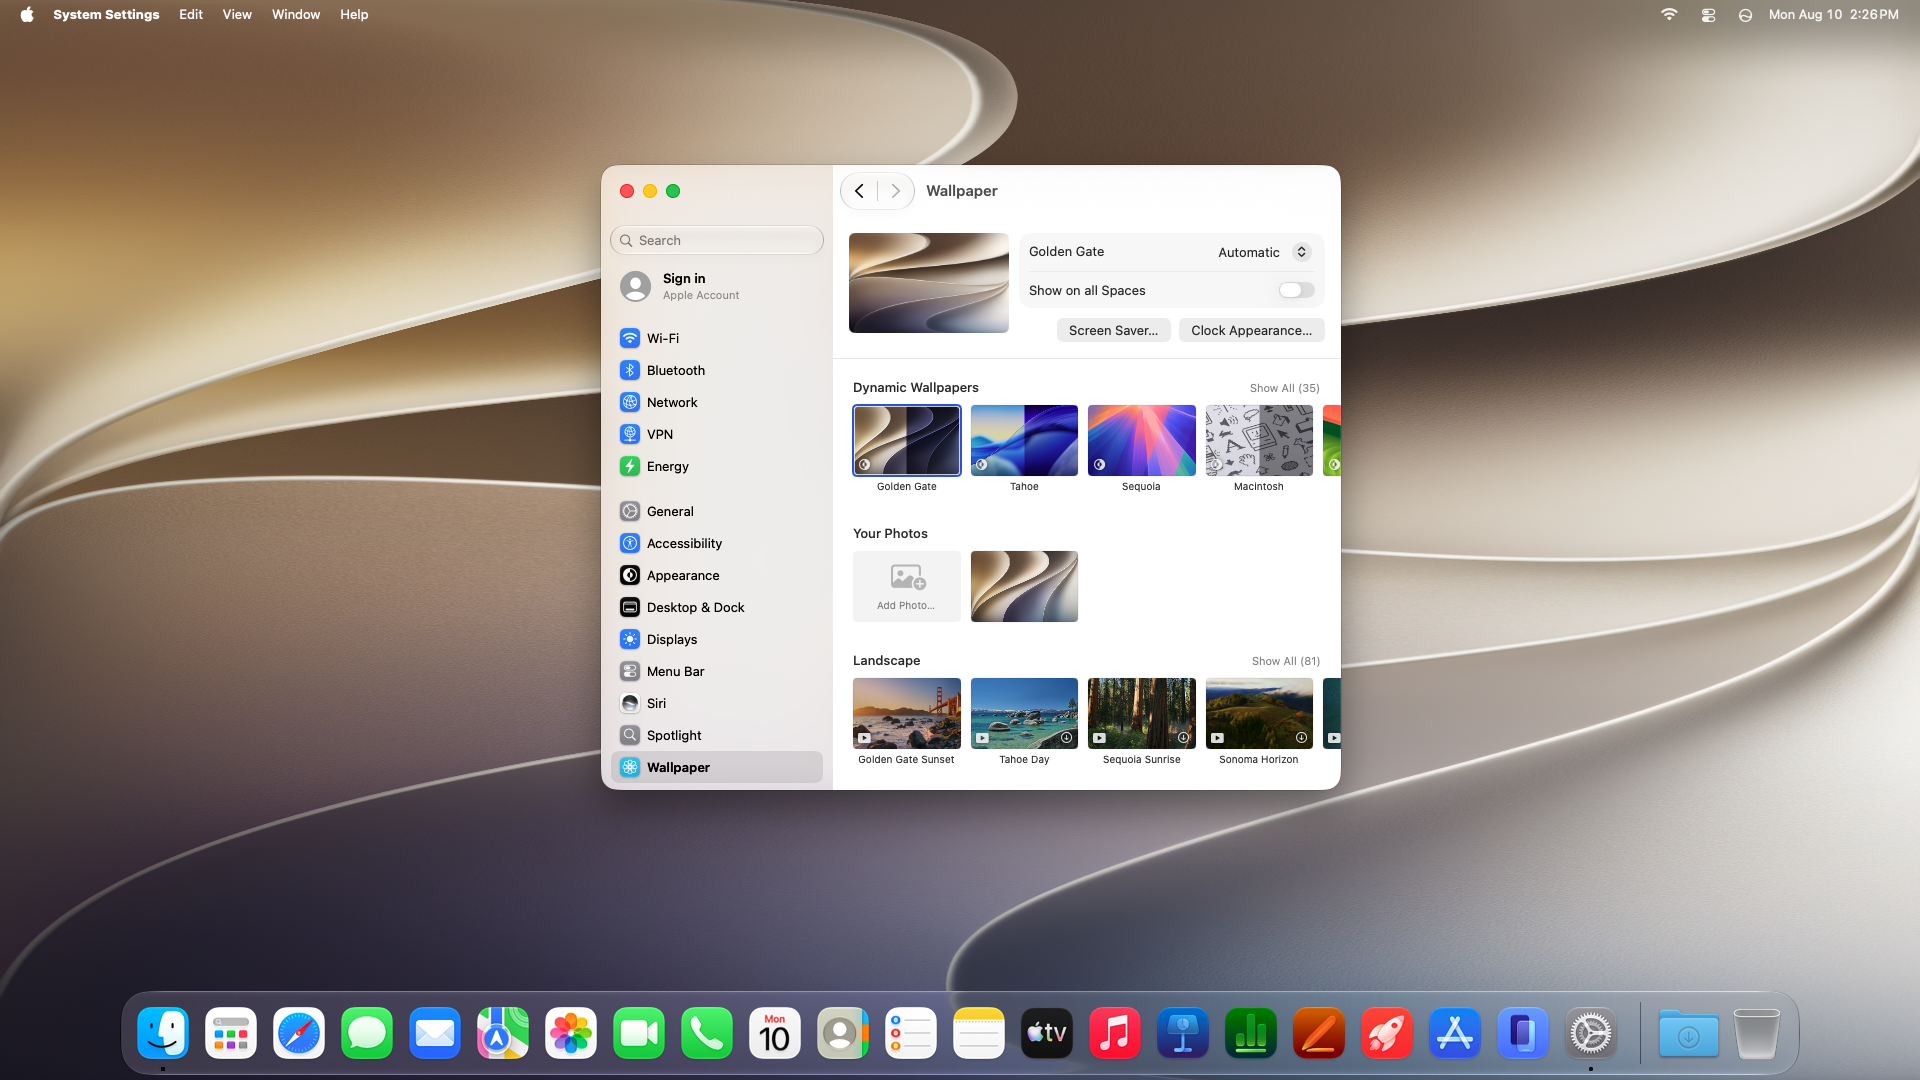Open the Window menu
Viewport: 1920px width, 1080px height.
tap(296, 15)
